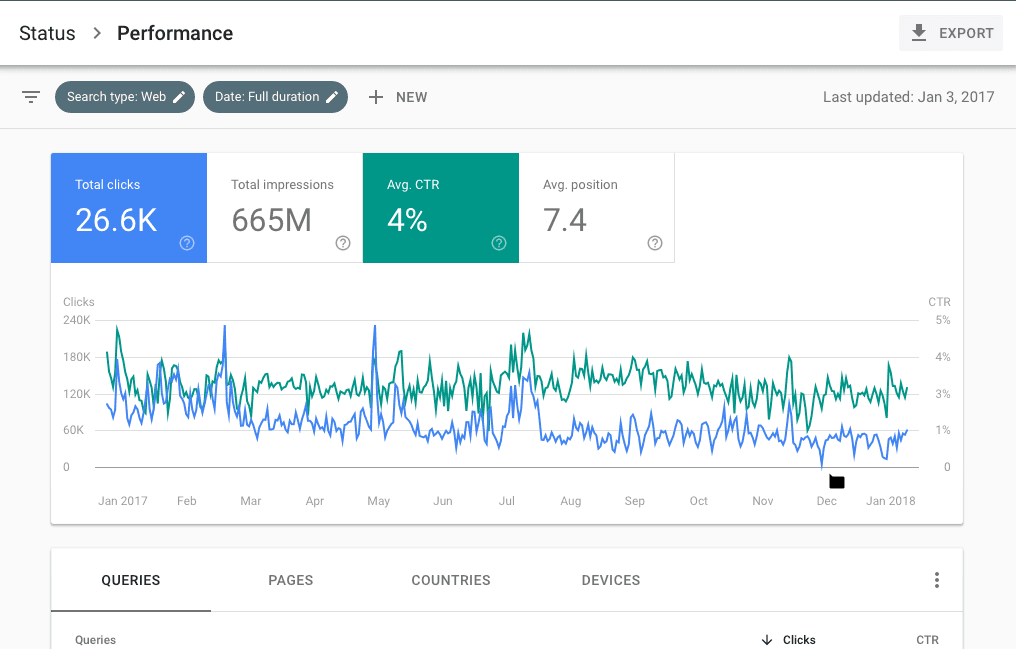
Task: Toggle the Total clicks metric card
Action: 129,208
